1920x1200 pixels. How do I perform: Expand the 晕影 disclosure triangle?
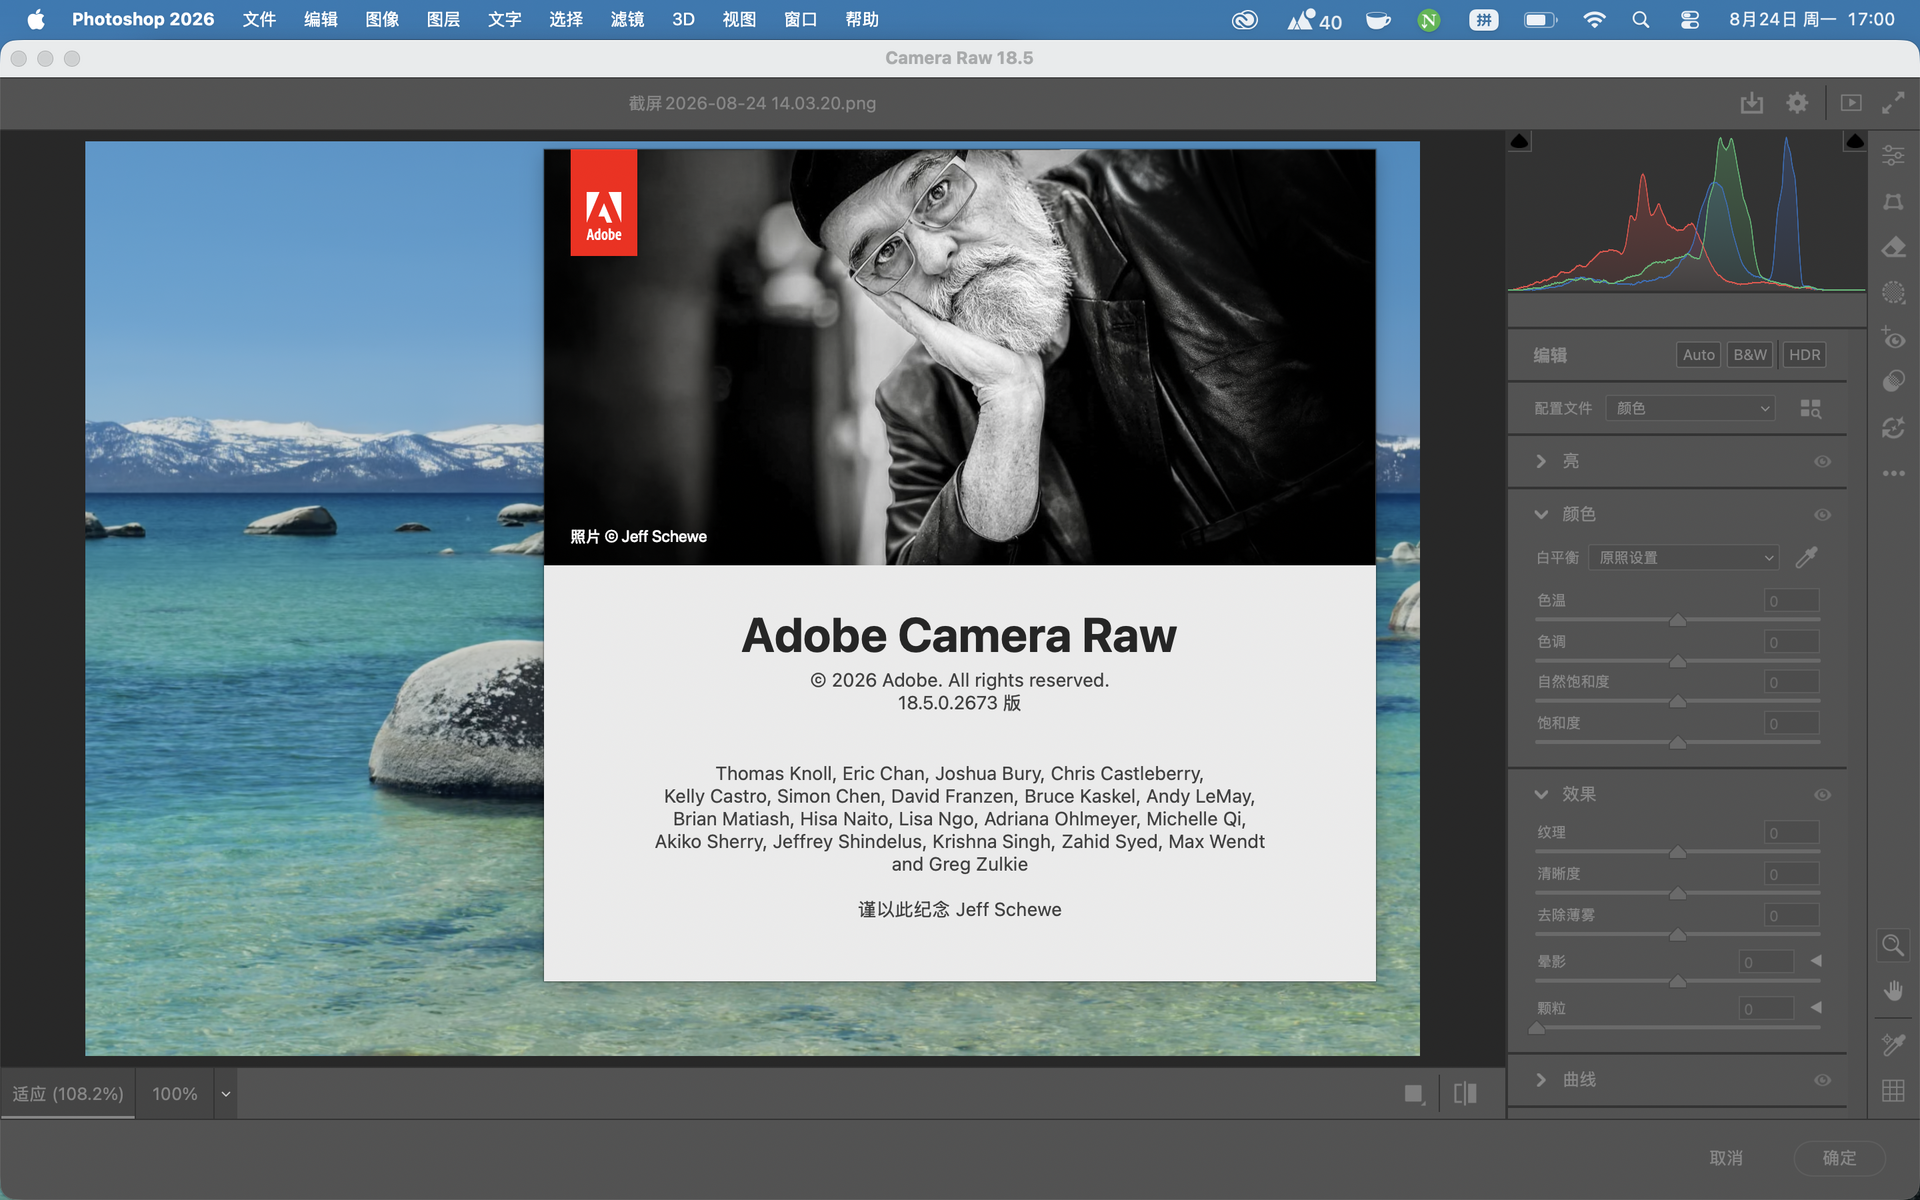[1816, 961]
